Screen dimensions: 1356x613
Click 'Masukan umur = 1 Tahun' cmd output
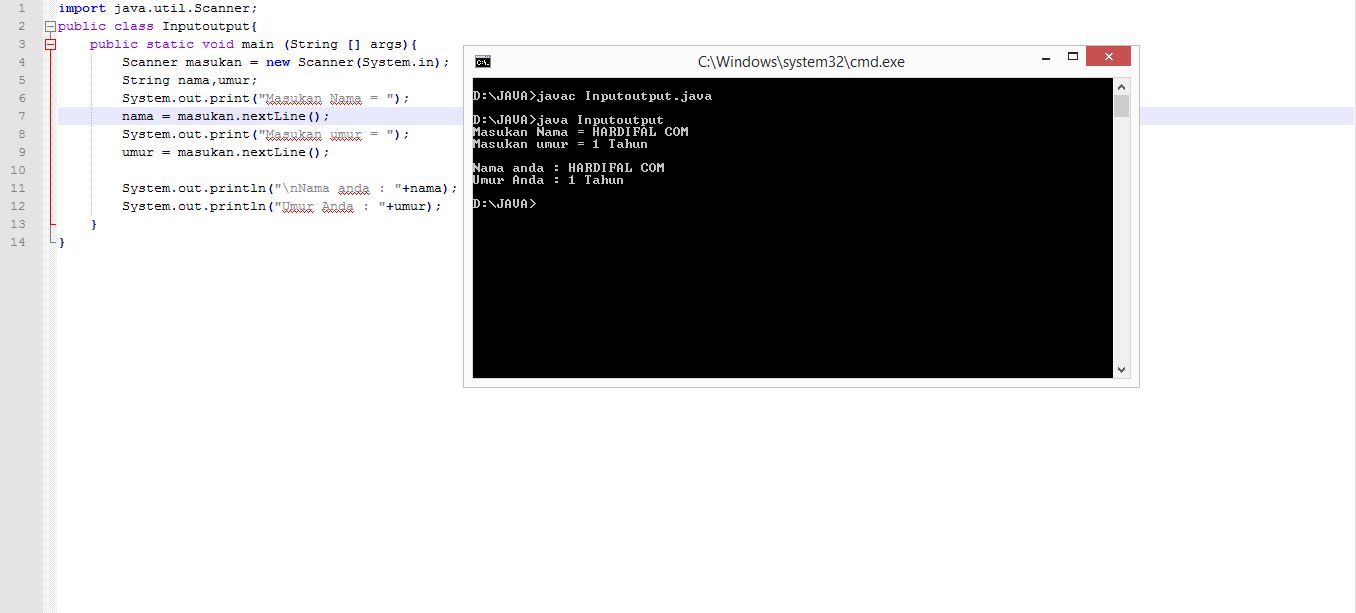click(560, 144)
